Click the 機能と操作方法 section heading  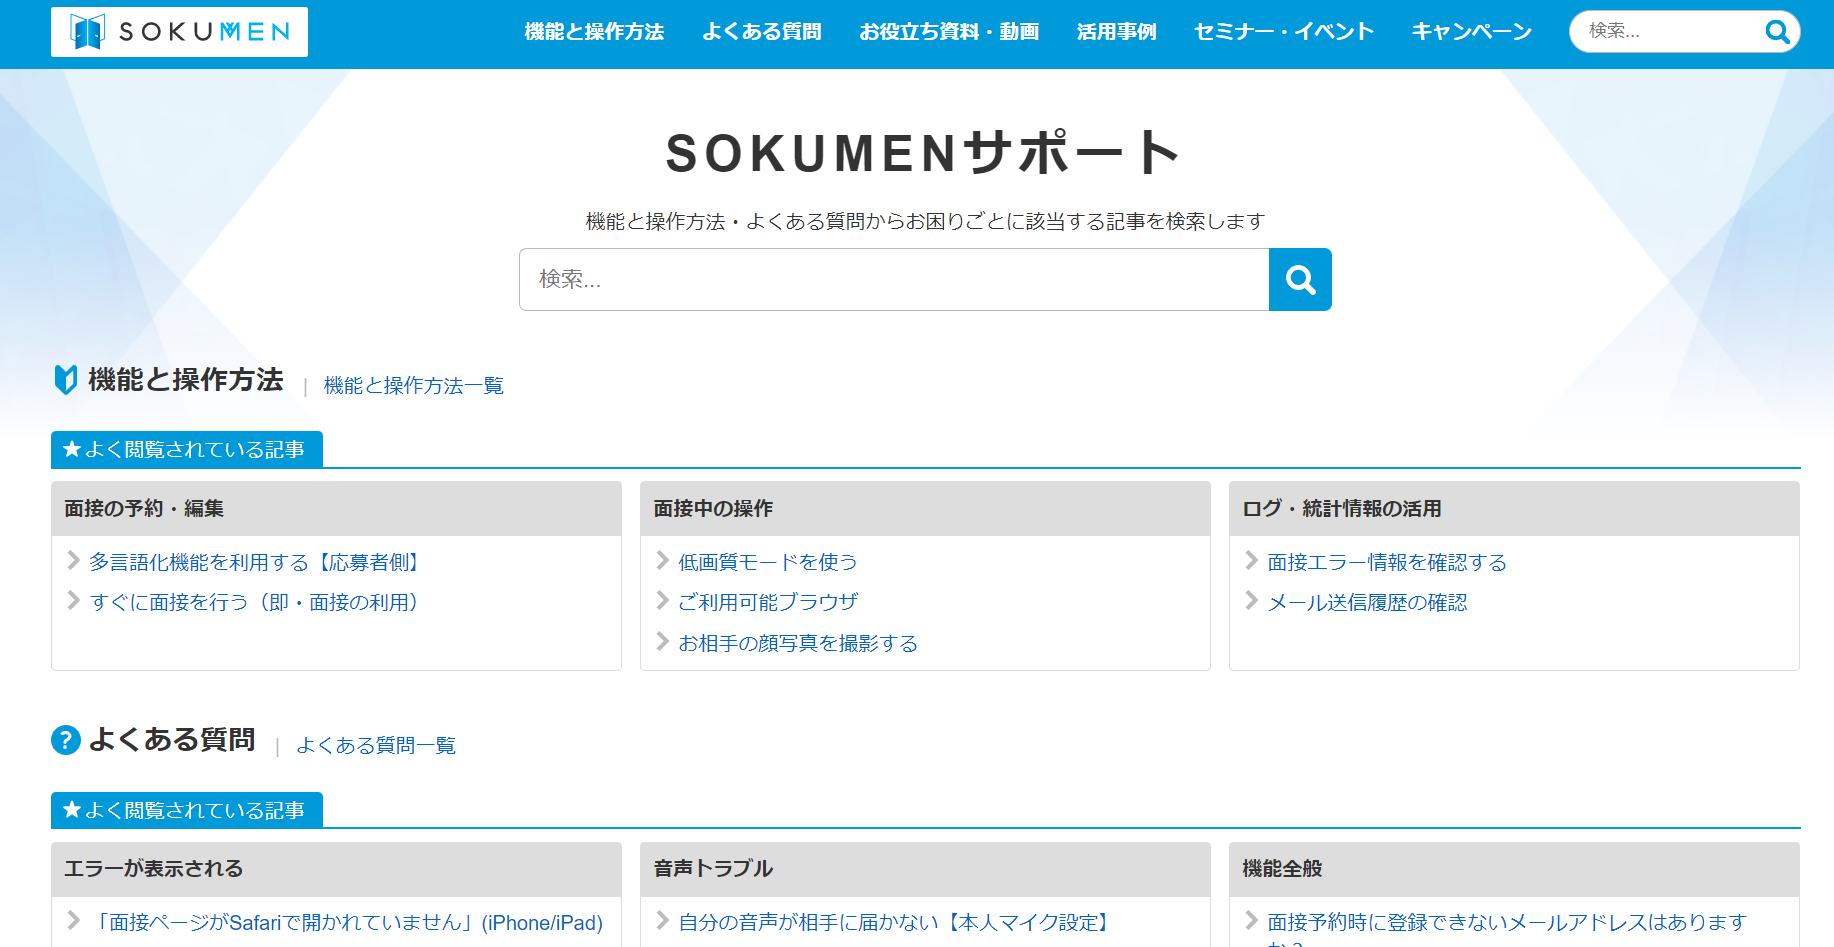click(186, 380)
